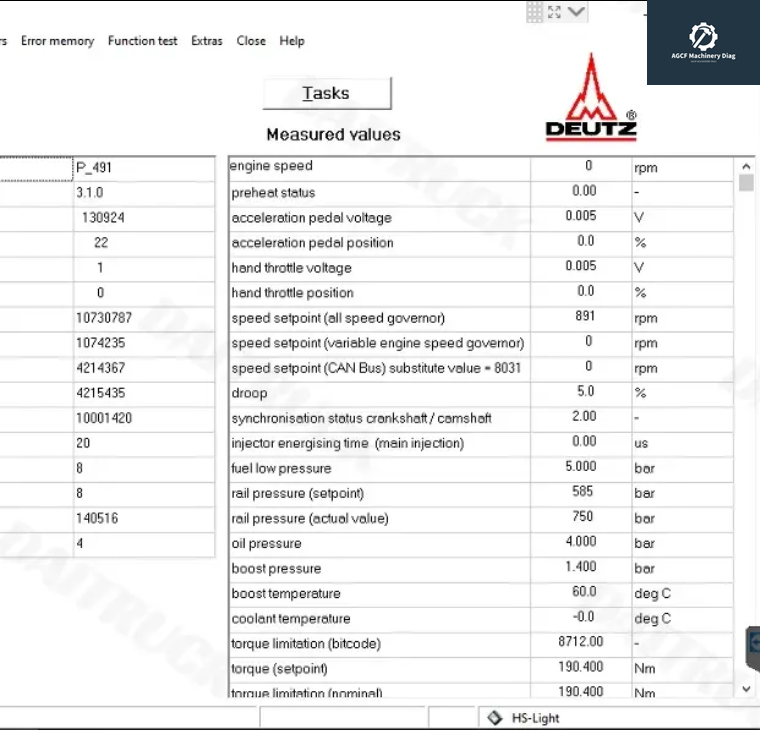Click the grid icon in top toolbar

tap(535, 12)
